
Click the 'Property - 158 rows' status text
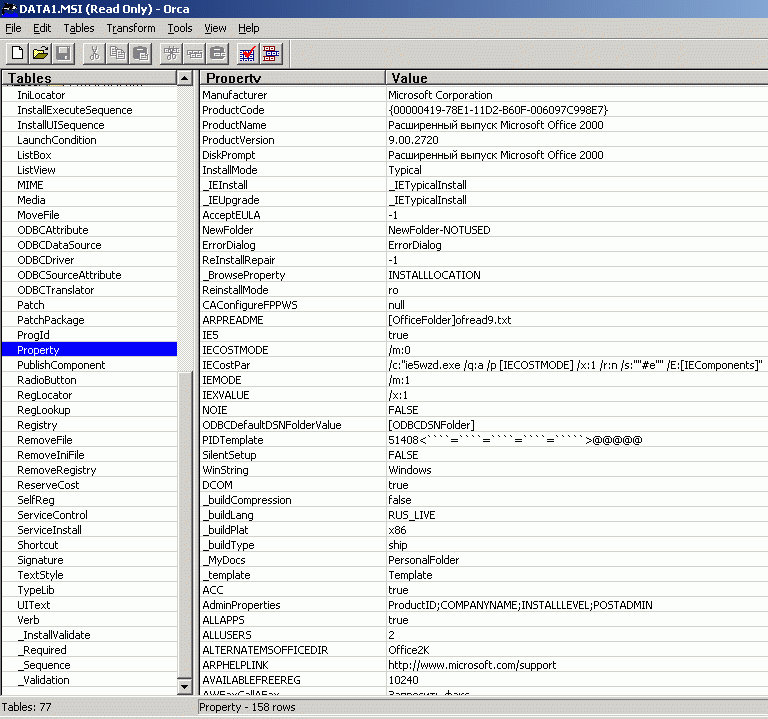pos(247,707)
